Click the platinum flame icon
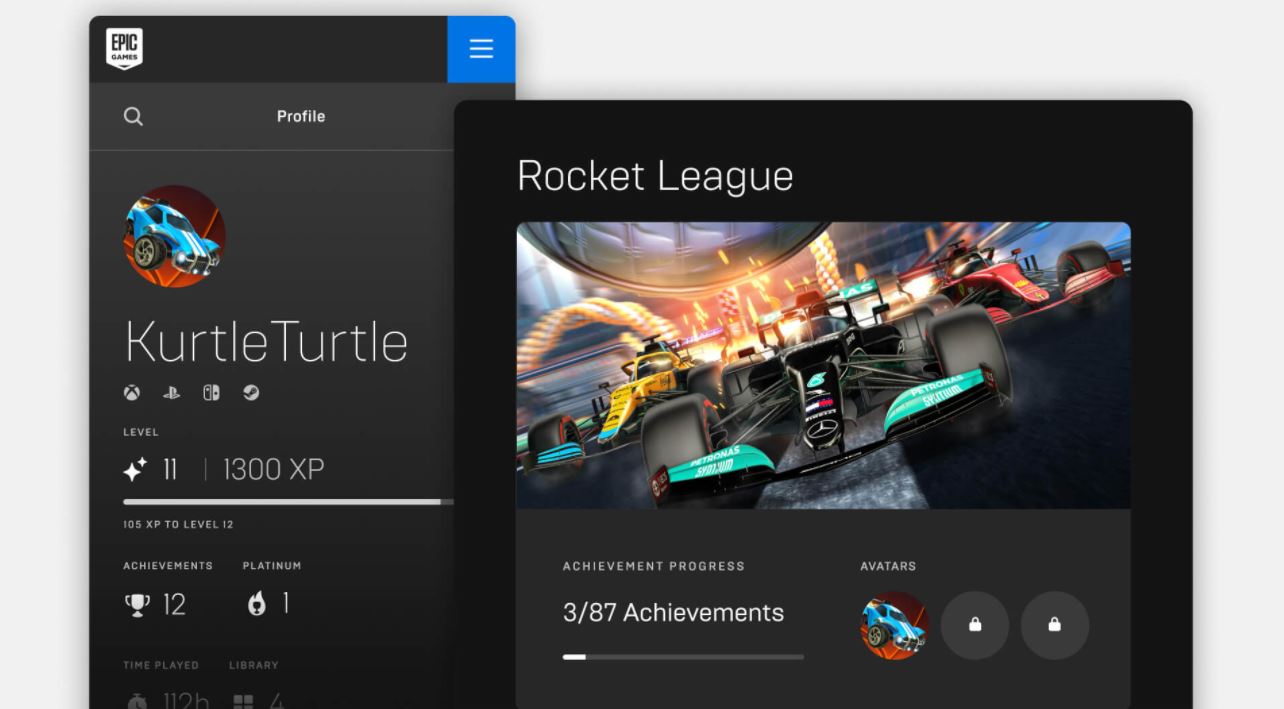The height and width of the screenshot is (709, 1284). click(257, 603)
